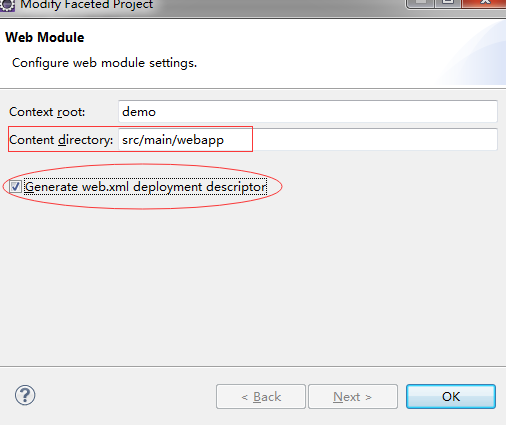Image resolution: width=506 pixels, height=425 pixels.
Task: Open the help question mark icon
Action: 25,395
